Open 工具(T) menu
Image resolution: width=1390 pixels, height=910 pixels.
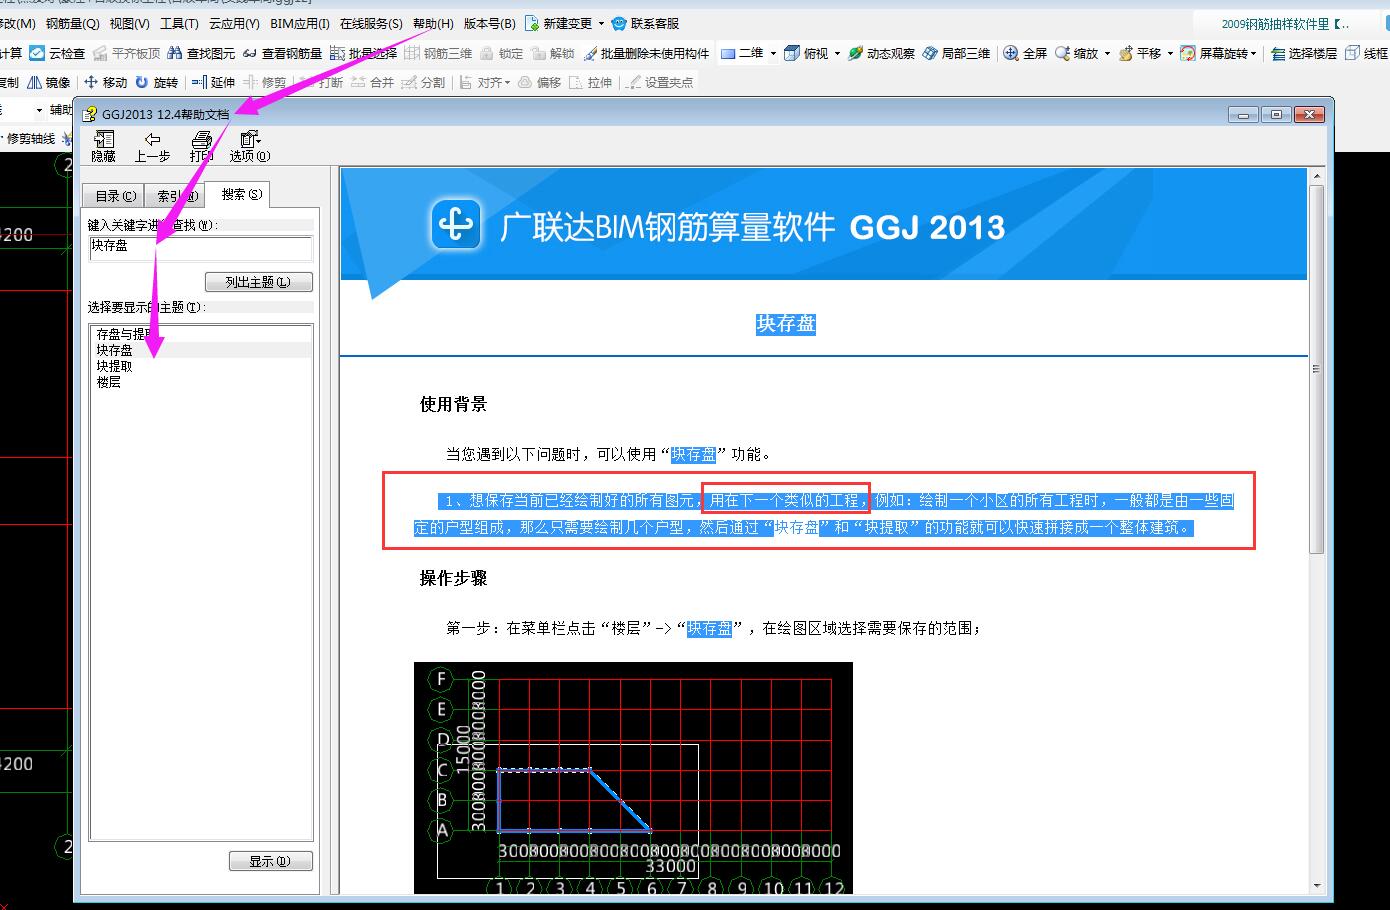179,23
